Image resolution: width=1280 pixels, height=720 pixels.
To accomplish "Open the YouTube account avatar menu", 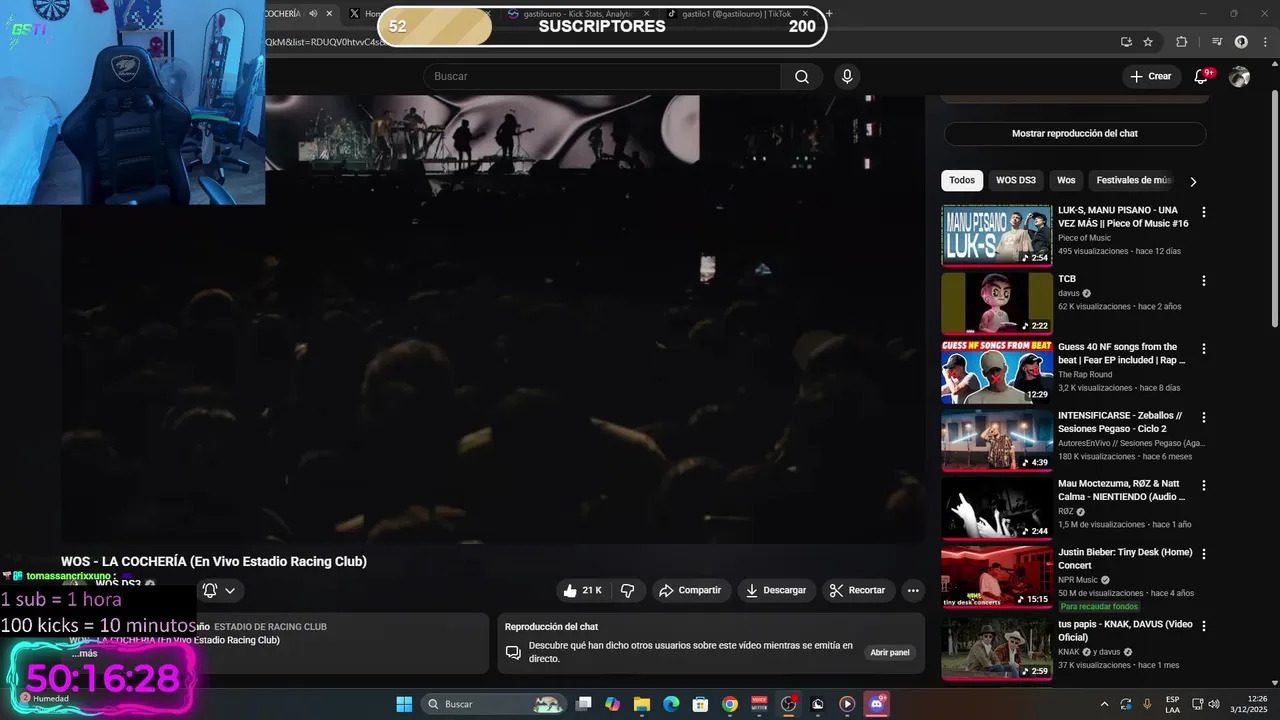I will (x=1239, y=77).
